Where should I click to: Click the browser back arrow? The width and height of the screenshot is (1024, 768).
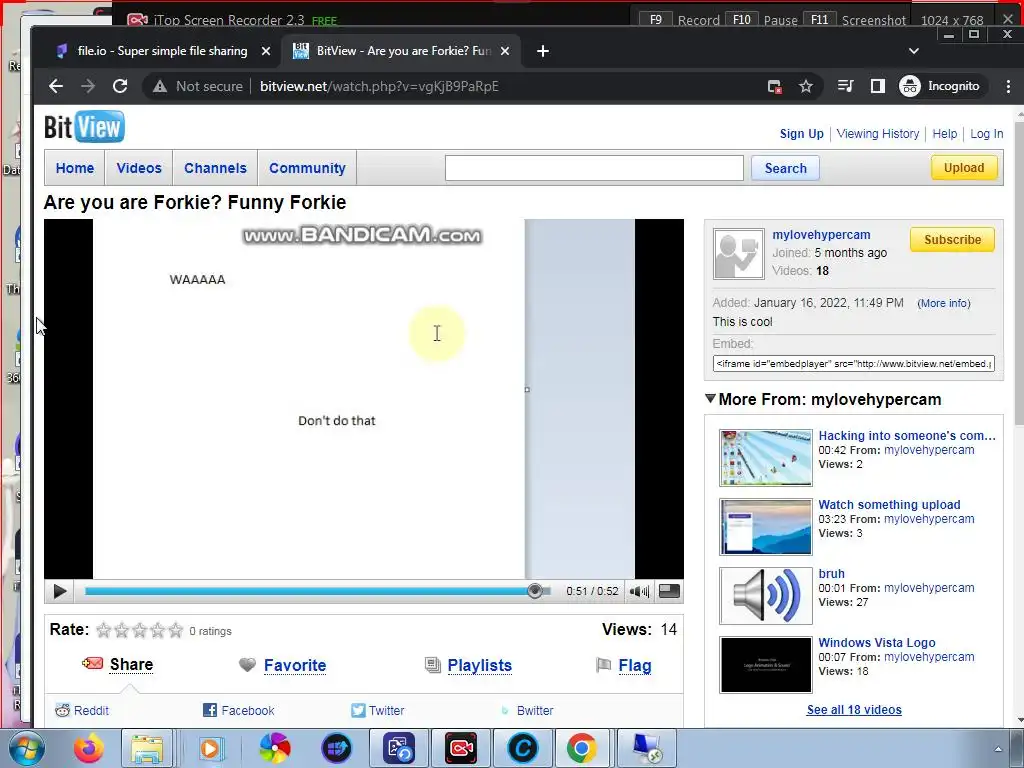[56, 86]
